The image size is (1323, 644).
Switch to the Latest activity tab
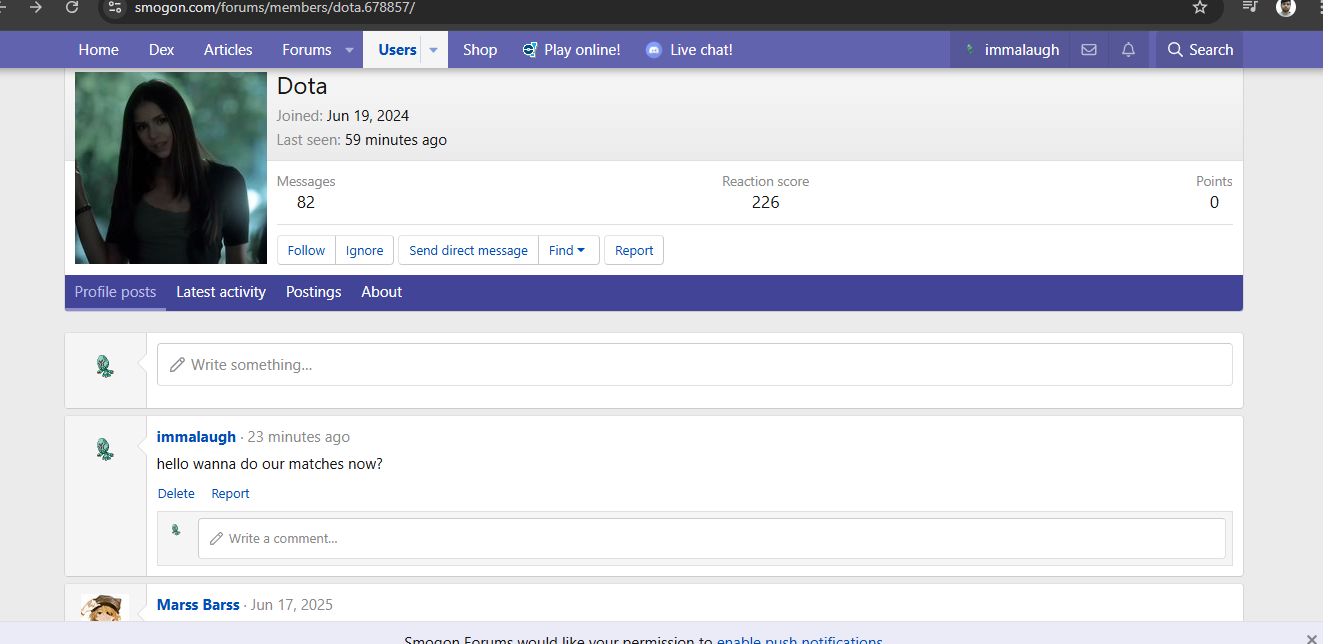coord(221,292)
